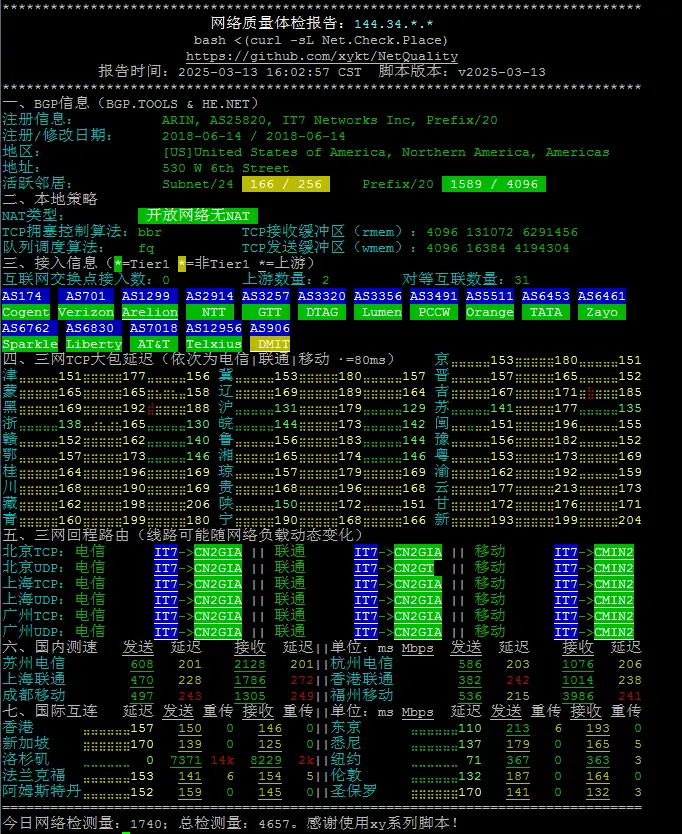Viewport: 682px width, 834px height.
Task: Click the 开放网络无NAT badge
Action: click(197, 215)
